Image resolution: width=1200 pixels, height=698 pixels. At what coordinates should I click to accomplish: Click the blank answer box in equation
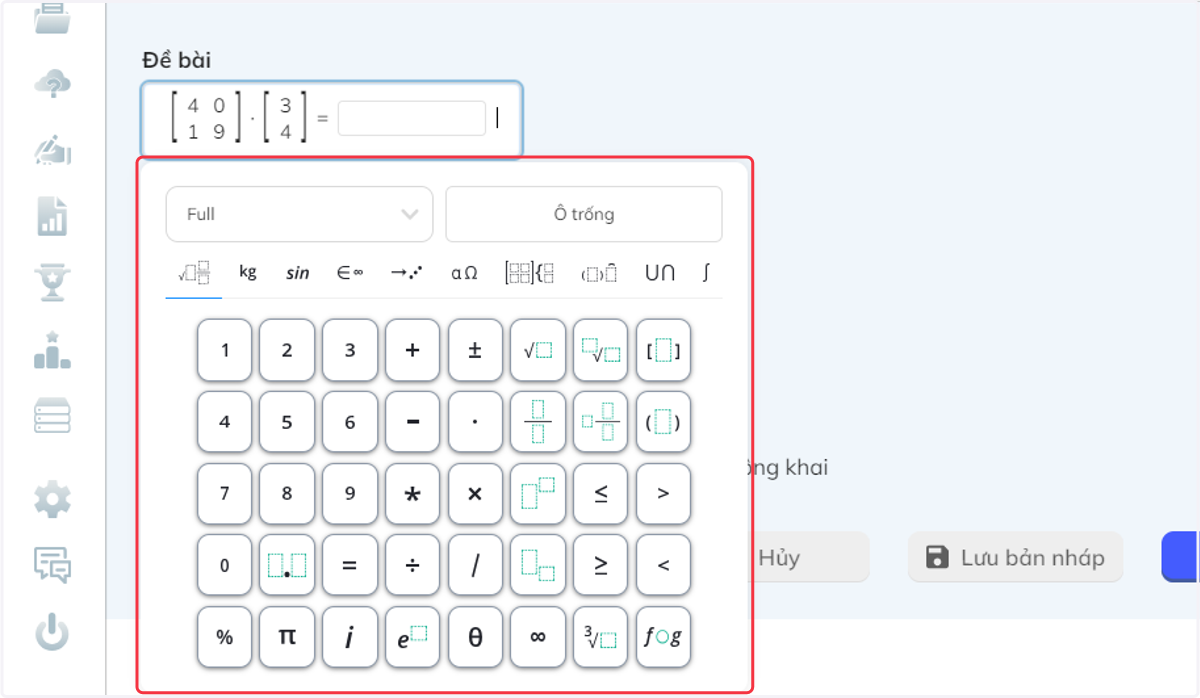click(412, 118)
